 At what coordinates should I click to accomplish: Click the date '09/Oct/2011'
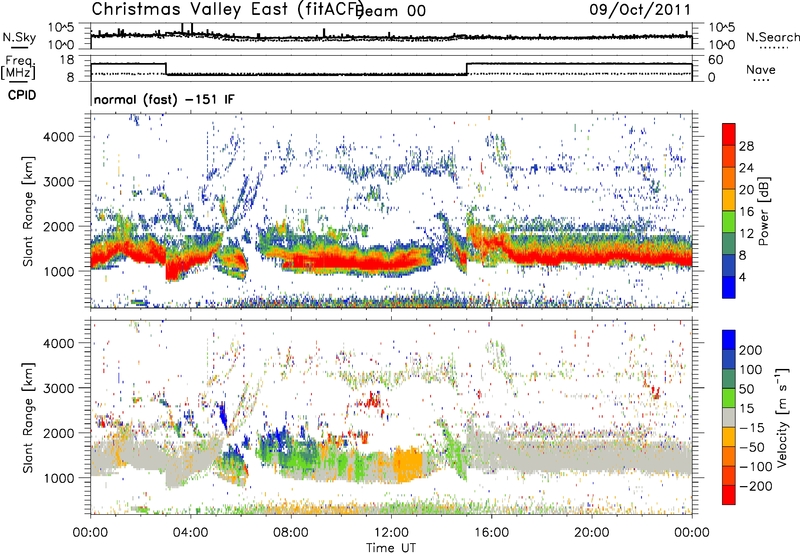coord(640,10)
